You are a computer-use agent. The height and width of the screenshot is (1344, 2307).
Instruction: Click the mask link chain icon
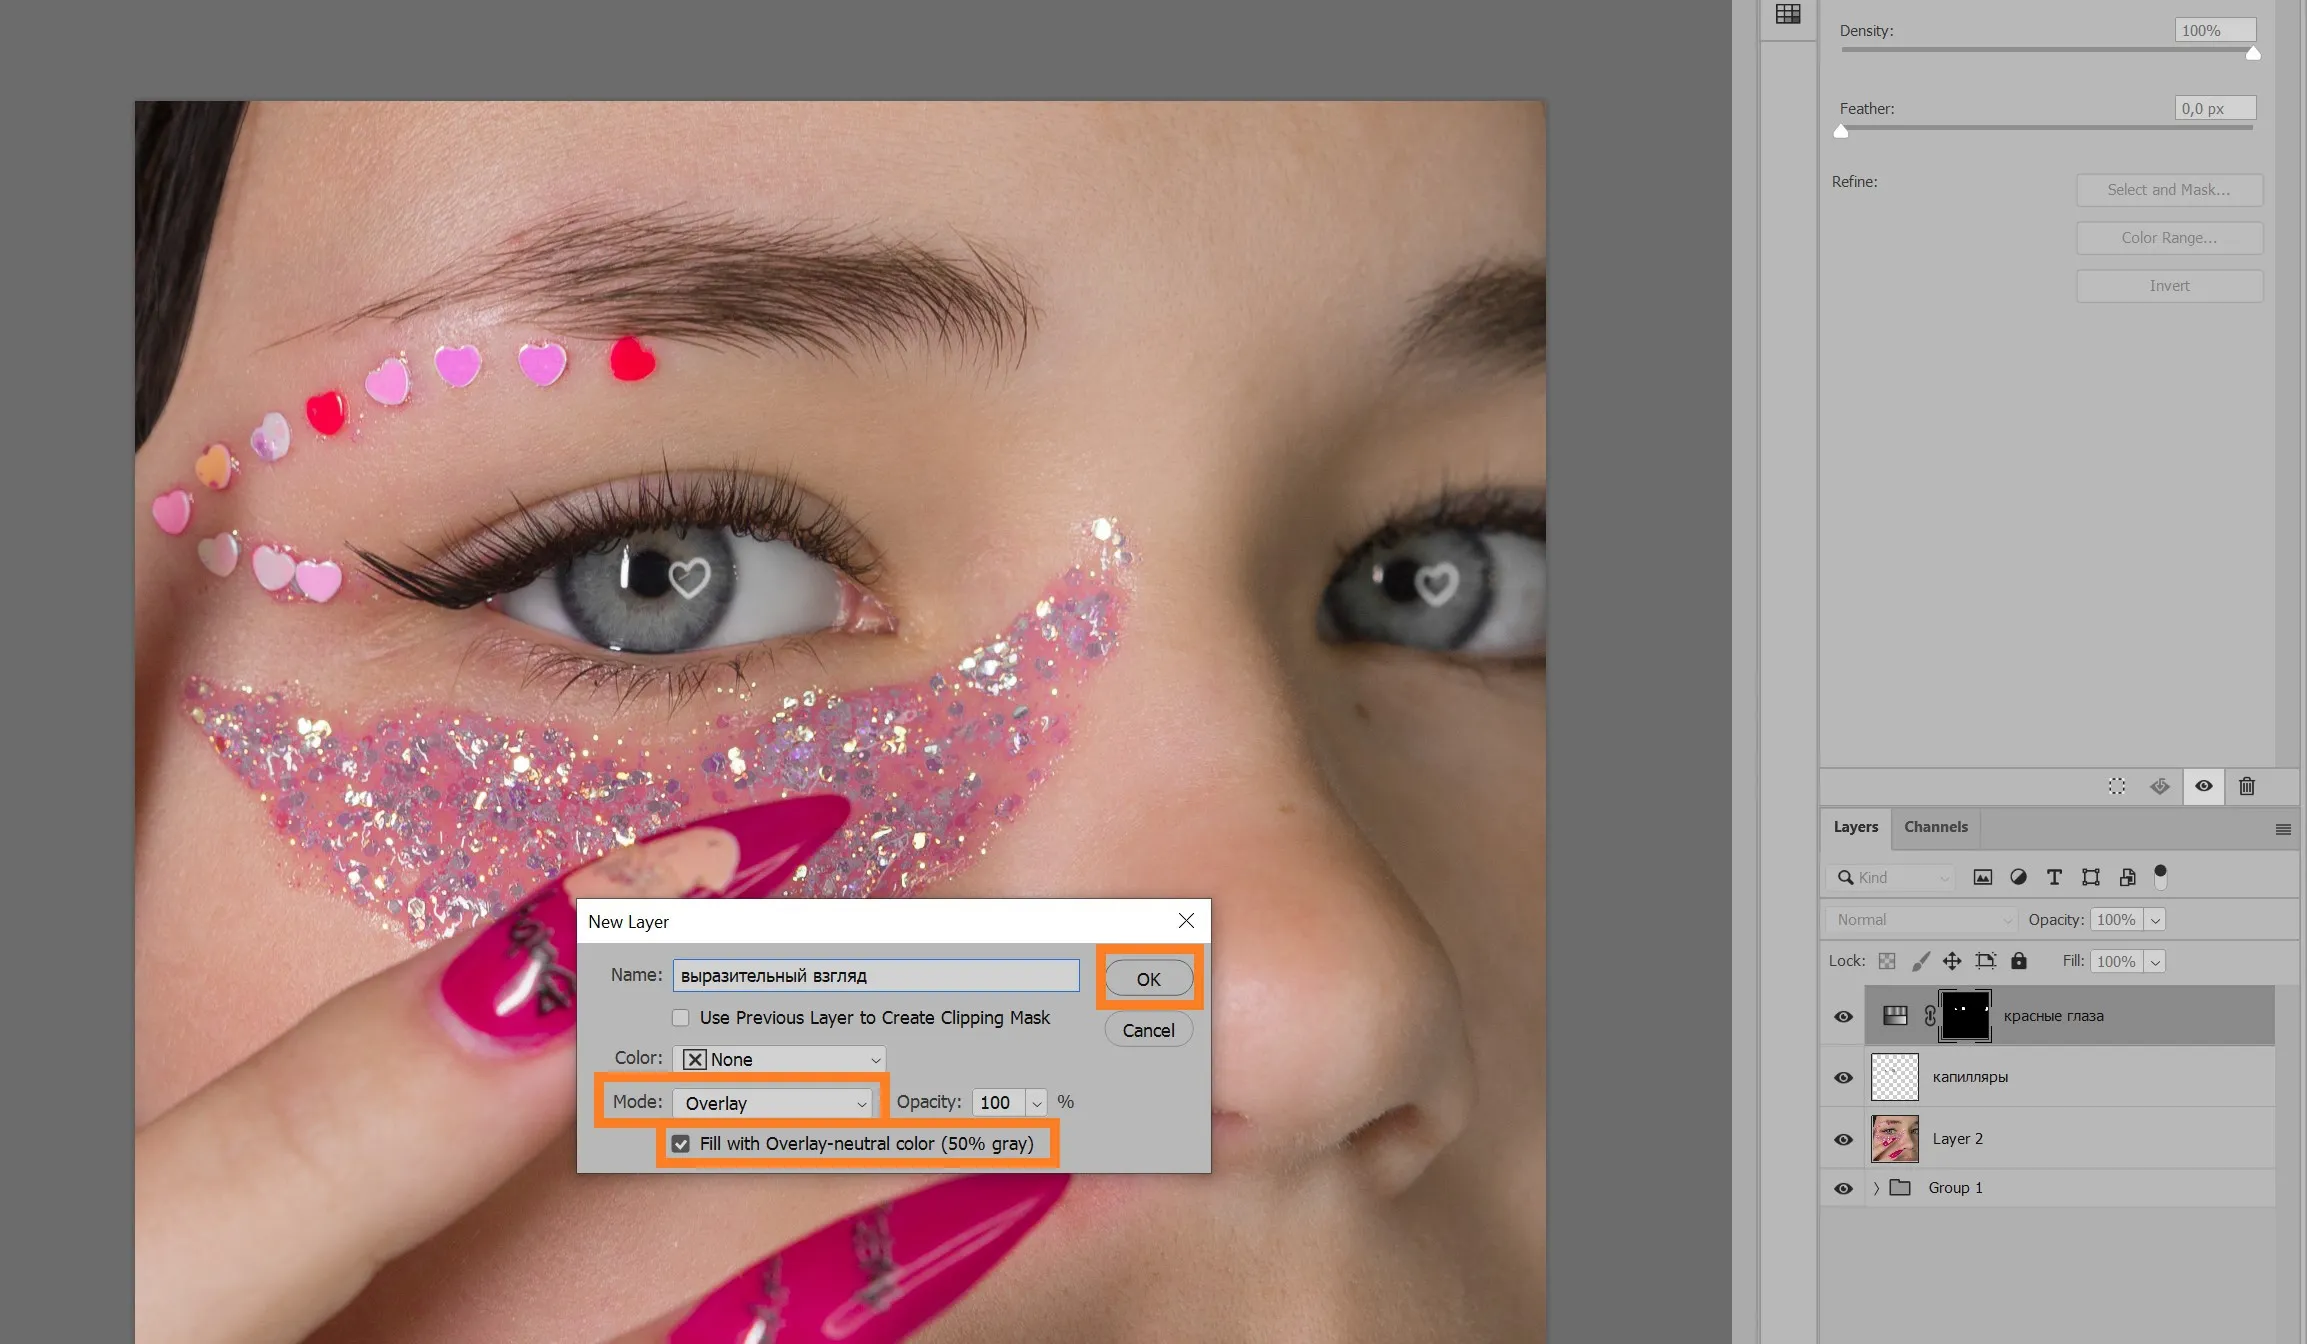coord(1930,1016)
